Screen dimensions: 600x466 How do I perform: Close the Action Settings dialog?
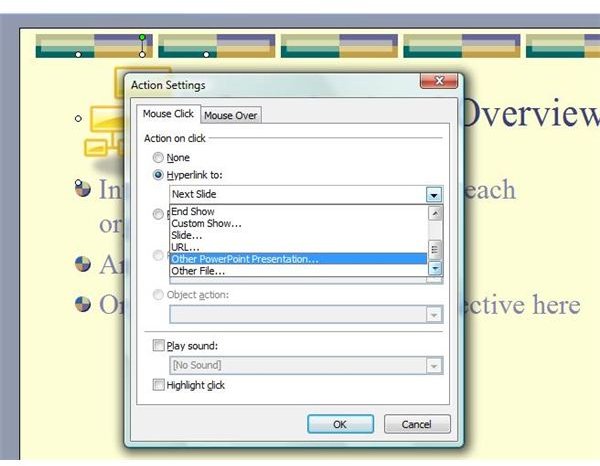[439, 80]
